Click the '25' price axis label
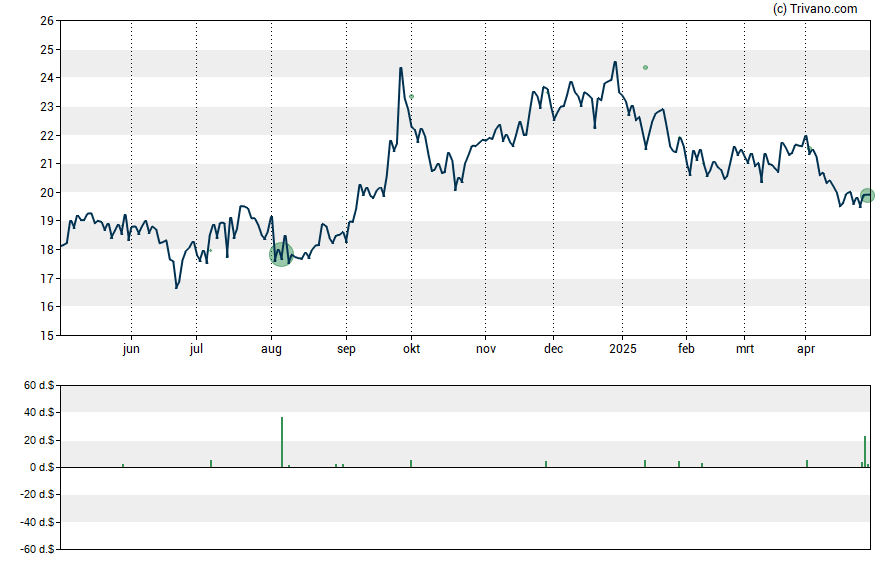This screenshot has width=888, height=565. tap(47, 50)
